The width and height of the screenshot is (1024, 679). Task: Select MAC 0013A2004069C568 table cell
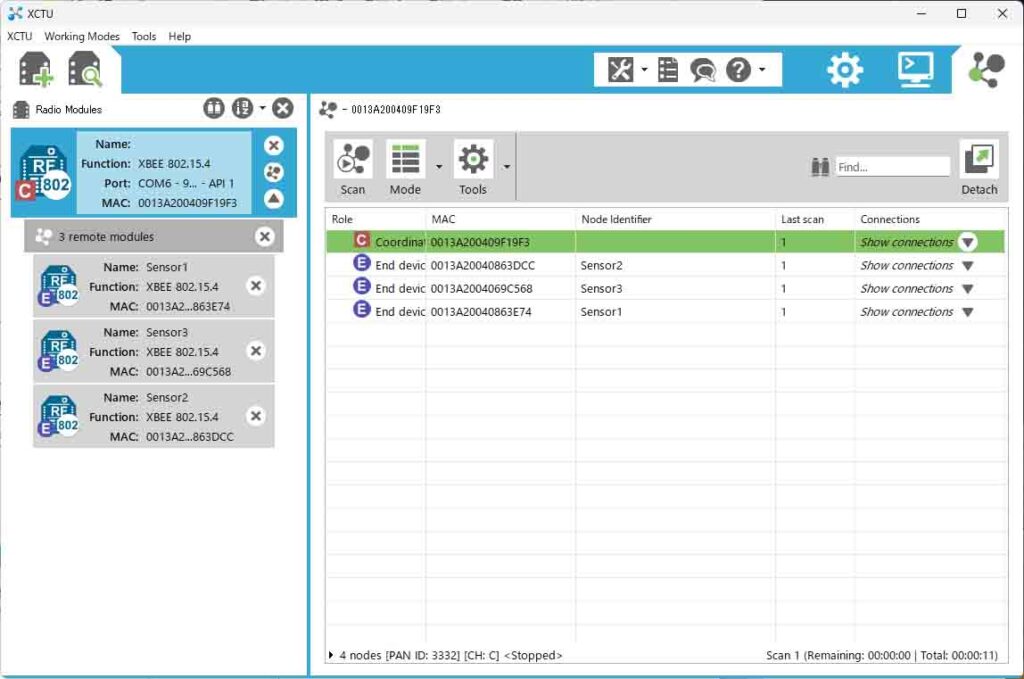pos(481,289)
